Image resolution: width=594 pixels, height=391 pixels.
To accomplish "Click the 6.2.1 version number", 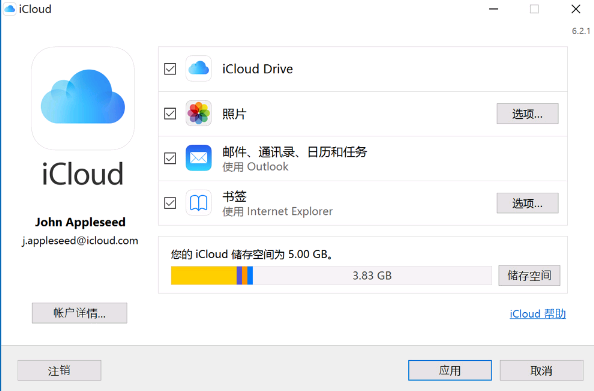I will [581, 31].
